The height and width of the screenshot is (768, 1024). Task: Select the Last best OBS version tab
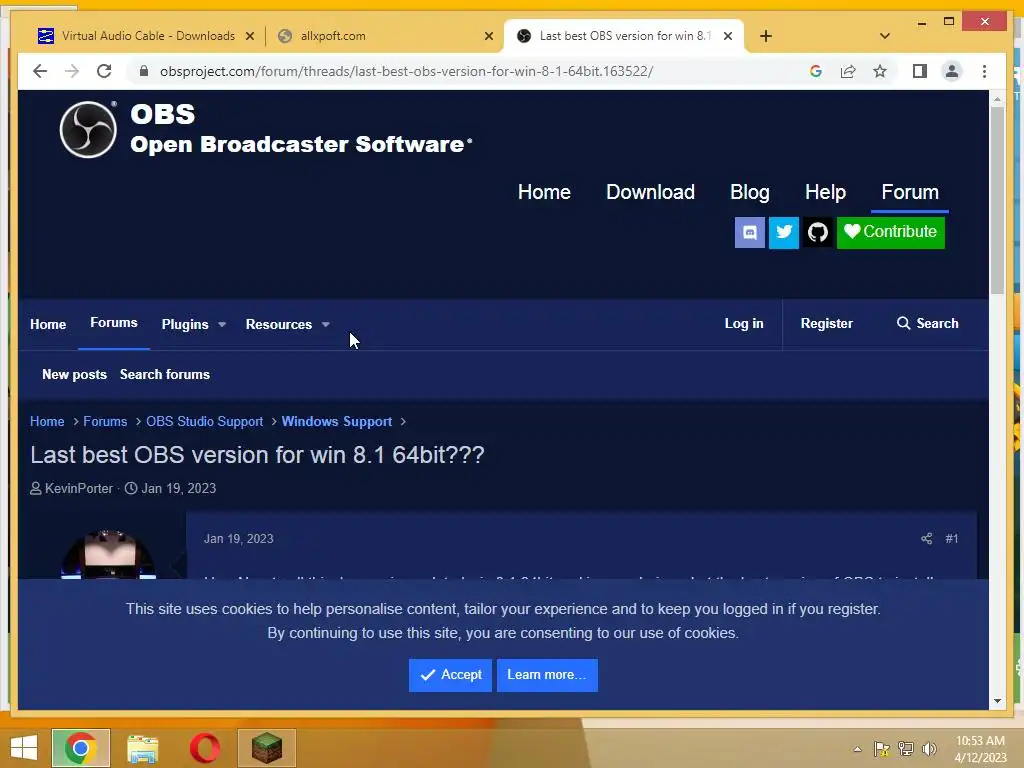624,36
